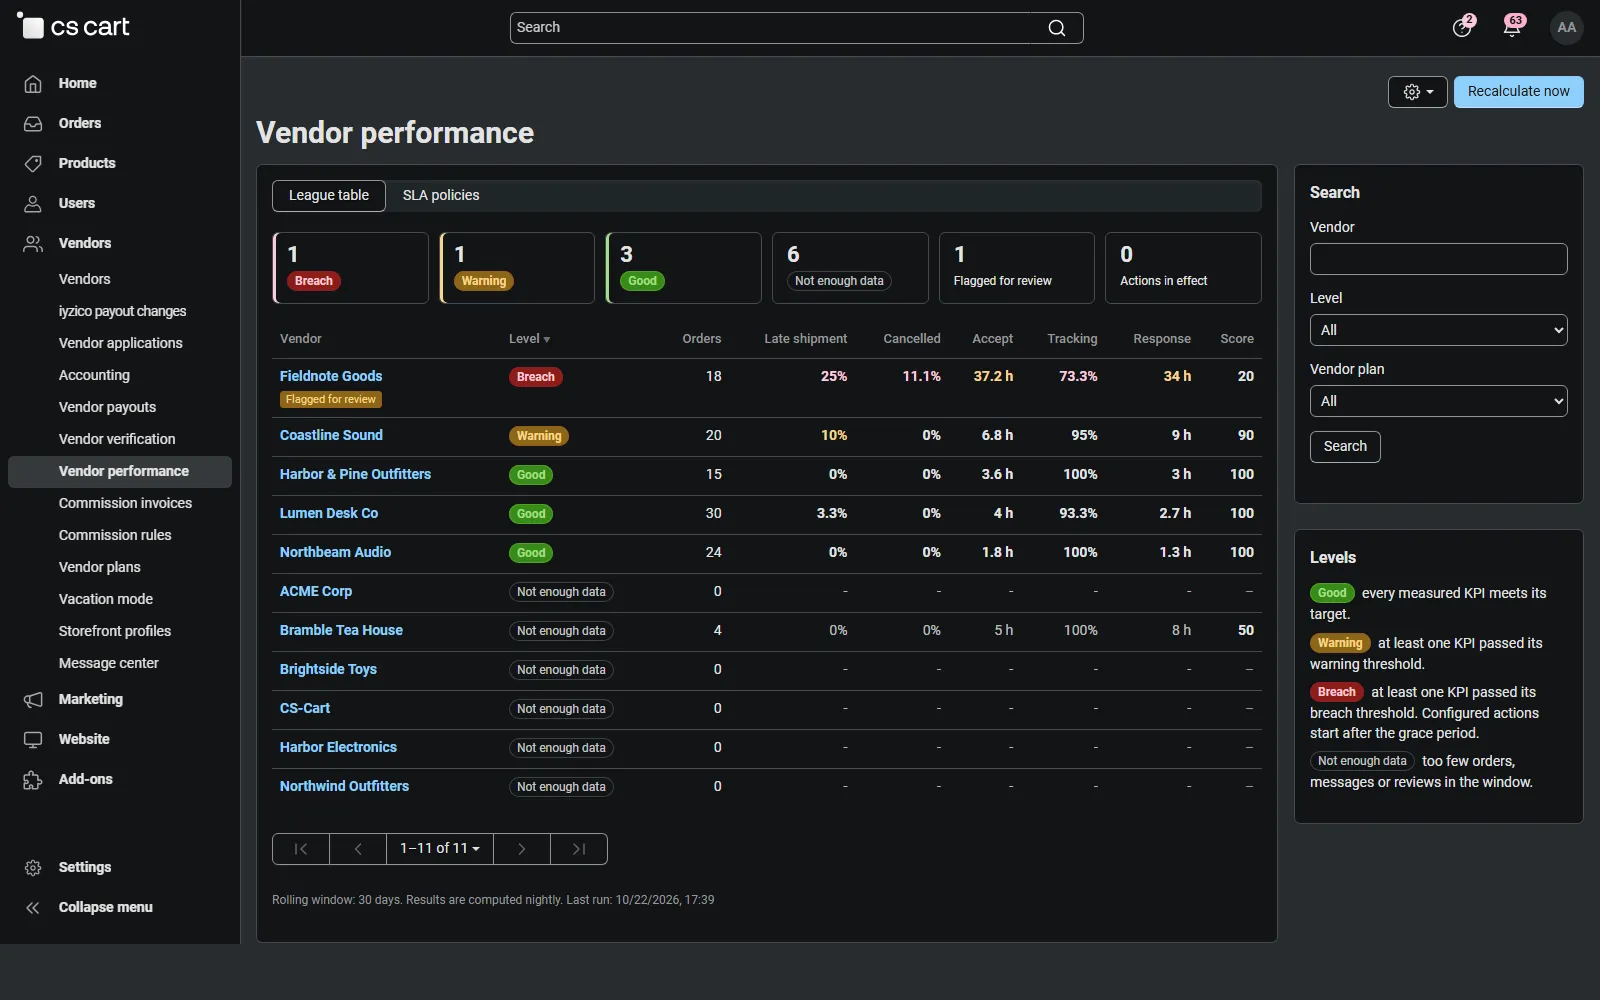The height and width of the screenshot is (1000, 1600).
Task: Open the Coastline Sound vendor link
Action: tap(331, 435)
